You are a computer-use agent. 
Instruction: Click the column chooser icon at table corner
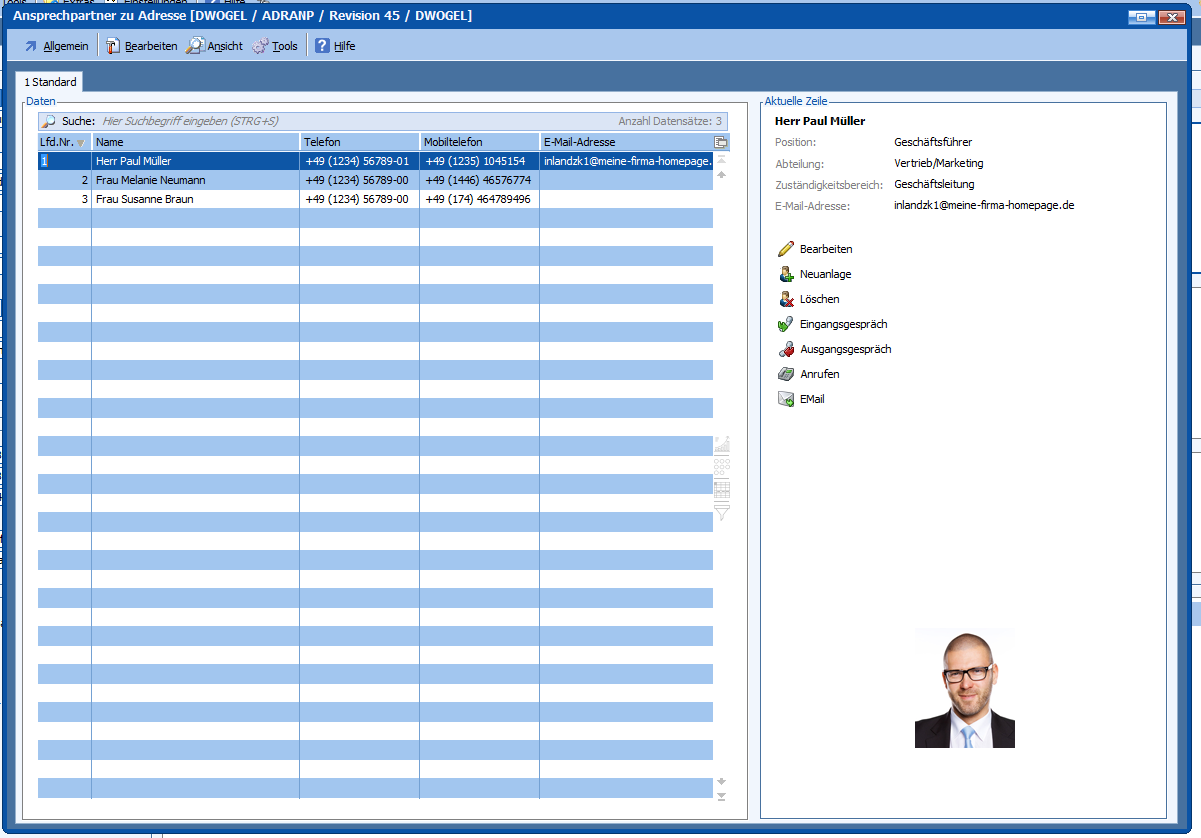point(721,142)
